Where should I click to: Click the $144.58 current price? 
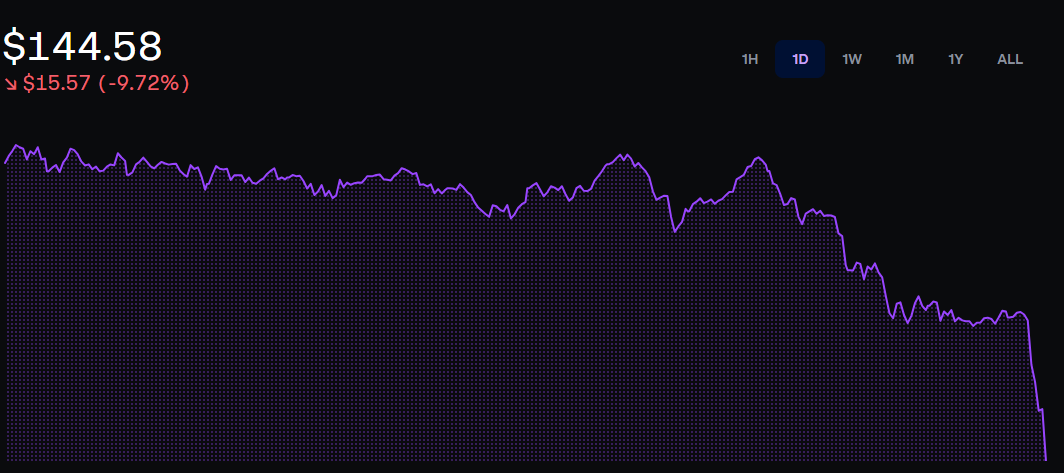pyautogui.click(x=82, y=47)
